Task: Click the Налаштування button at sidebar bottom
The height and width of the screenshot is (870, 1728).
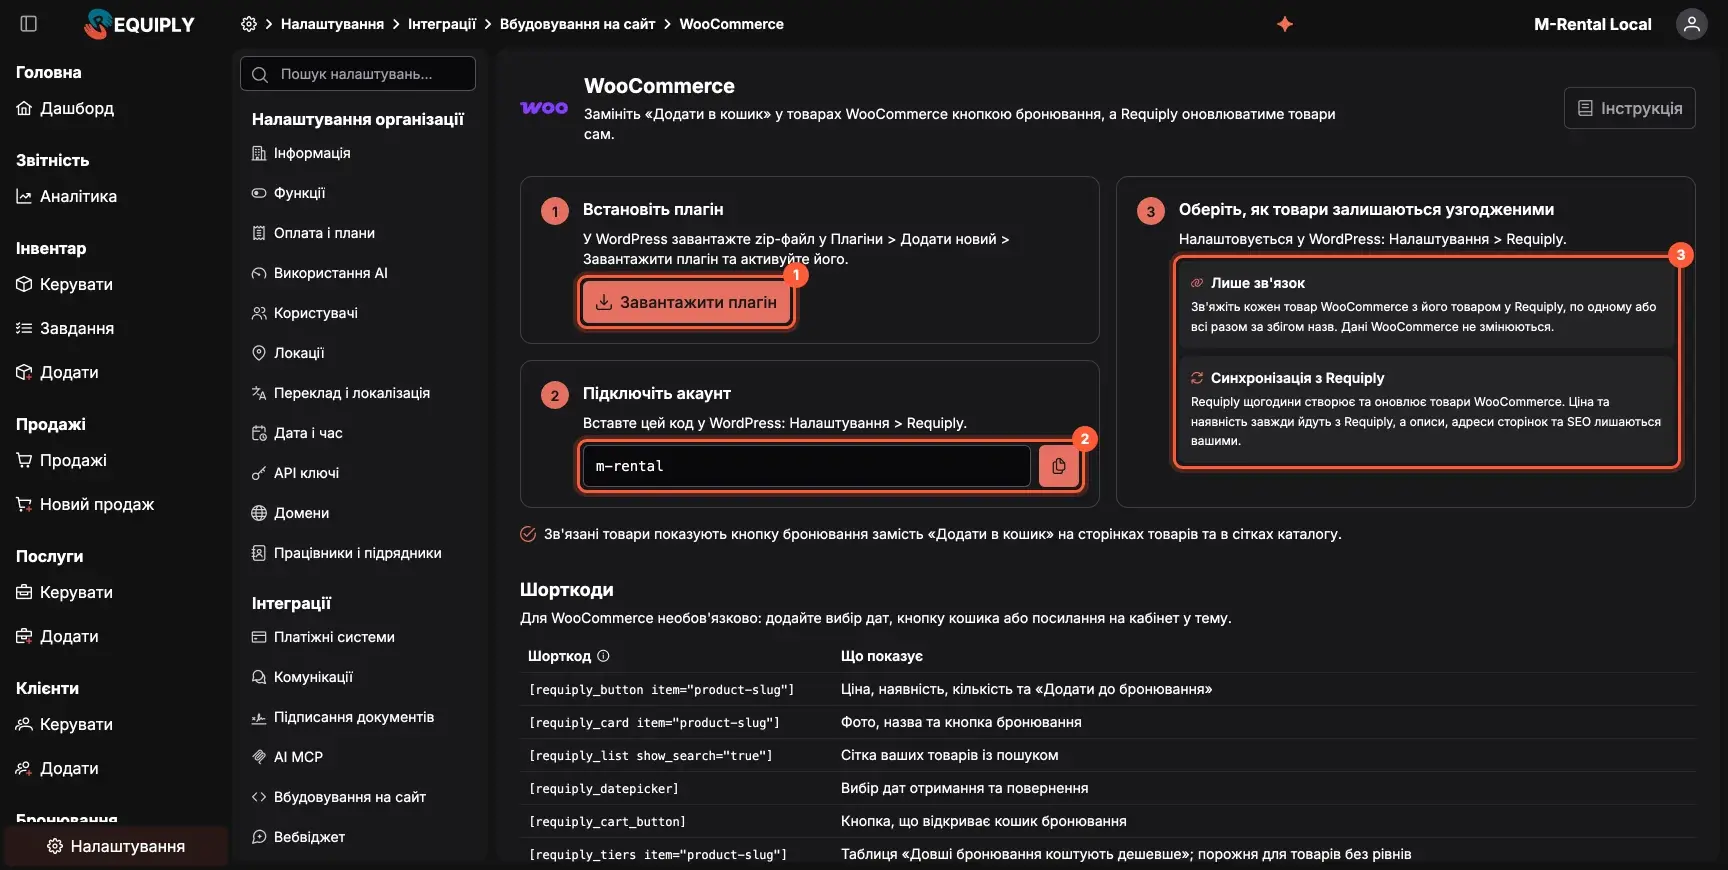Action: 116,846
